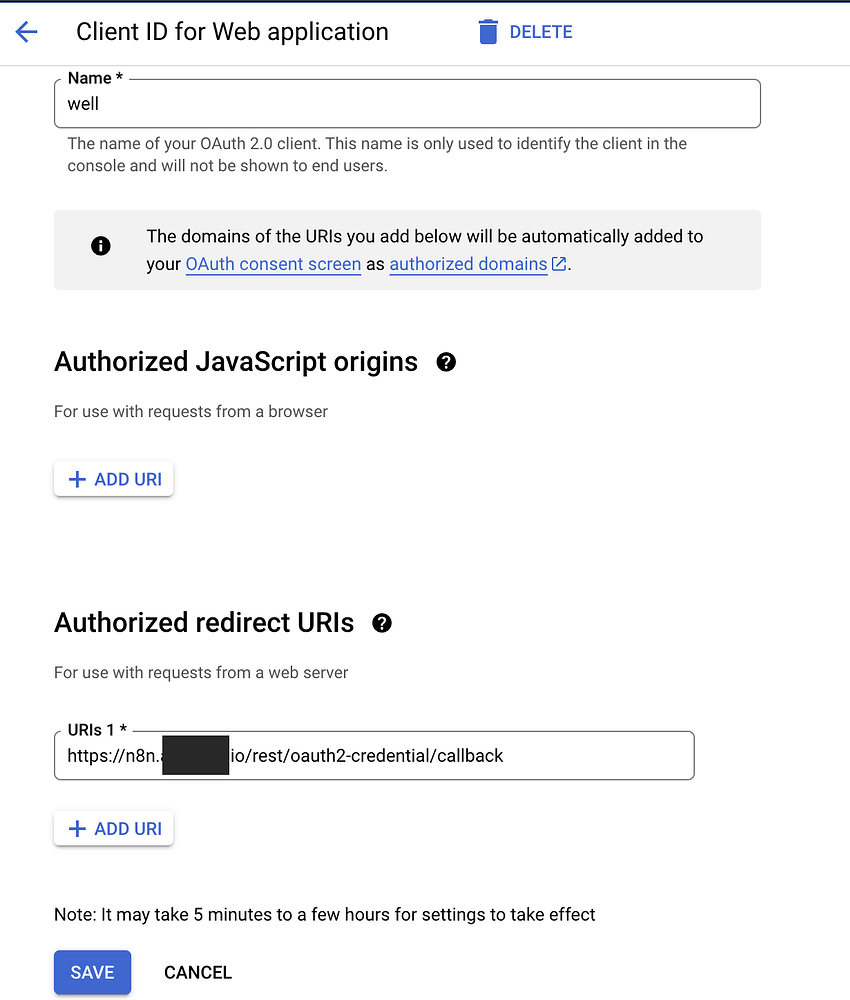This screenshot has width=850, height=1000.
Task: Click the help icon beside Authorized redirect URIs
Action: pos(381,622)
